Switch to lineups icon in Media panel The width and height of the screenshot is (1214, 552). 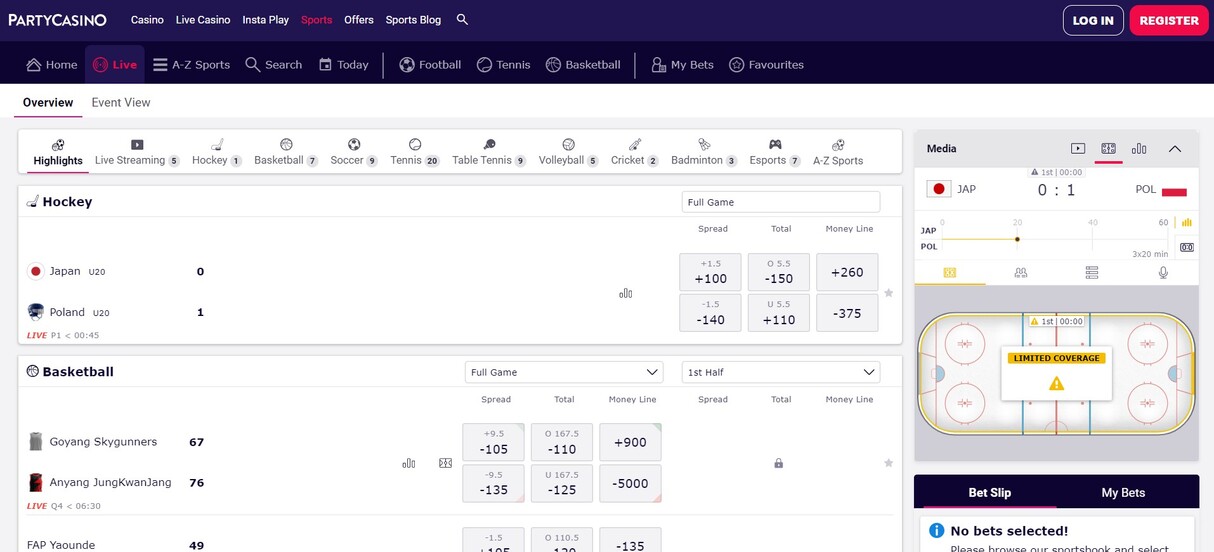point(1021,272)
